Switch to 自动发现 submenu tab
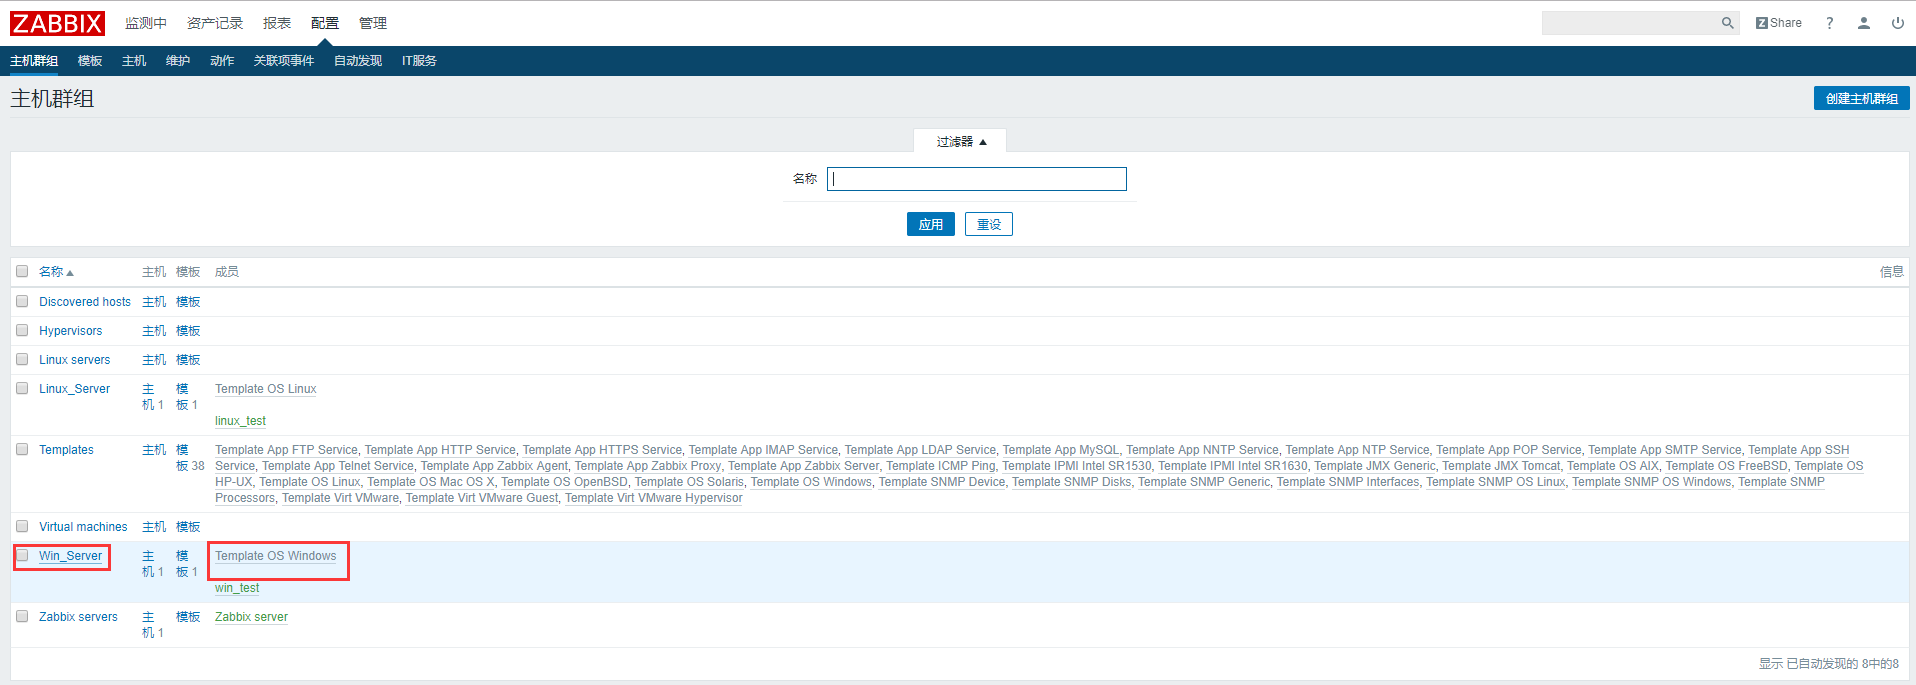The height and width of the screenshot is (685, 1916). [x=358, y=61]
